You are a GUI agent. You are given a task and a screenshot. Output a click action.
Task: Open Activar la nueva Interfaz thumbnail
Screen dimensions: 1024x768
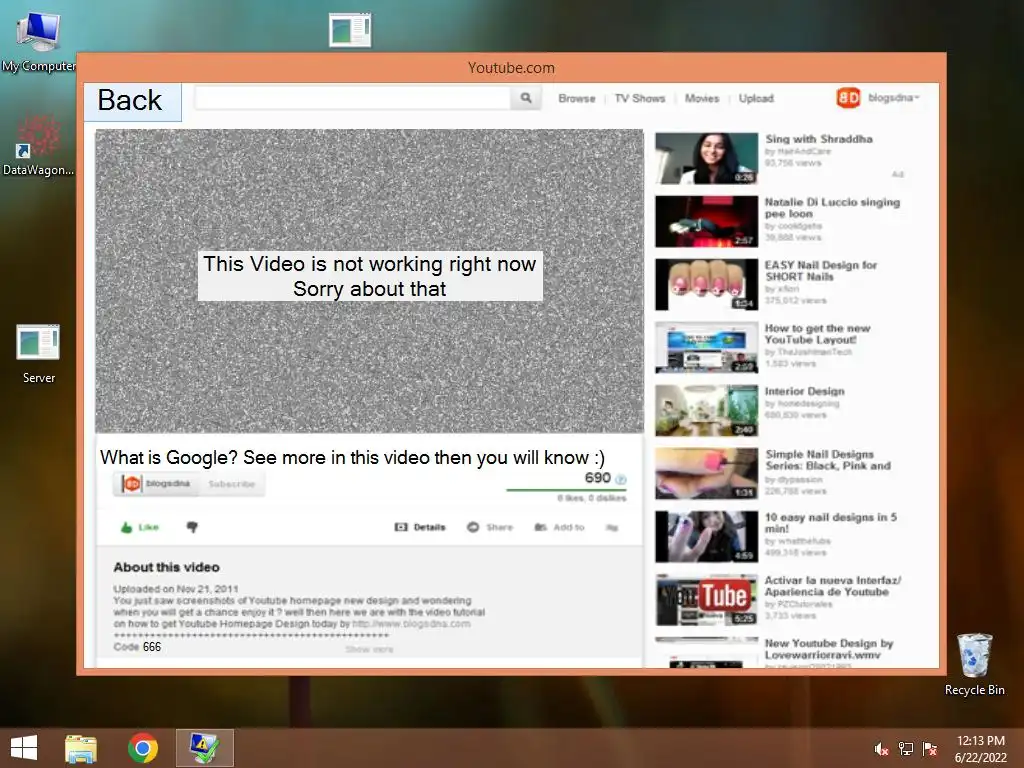[x=707, y=600]
